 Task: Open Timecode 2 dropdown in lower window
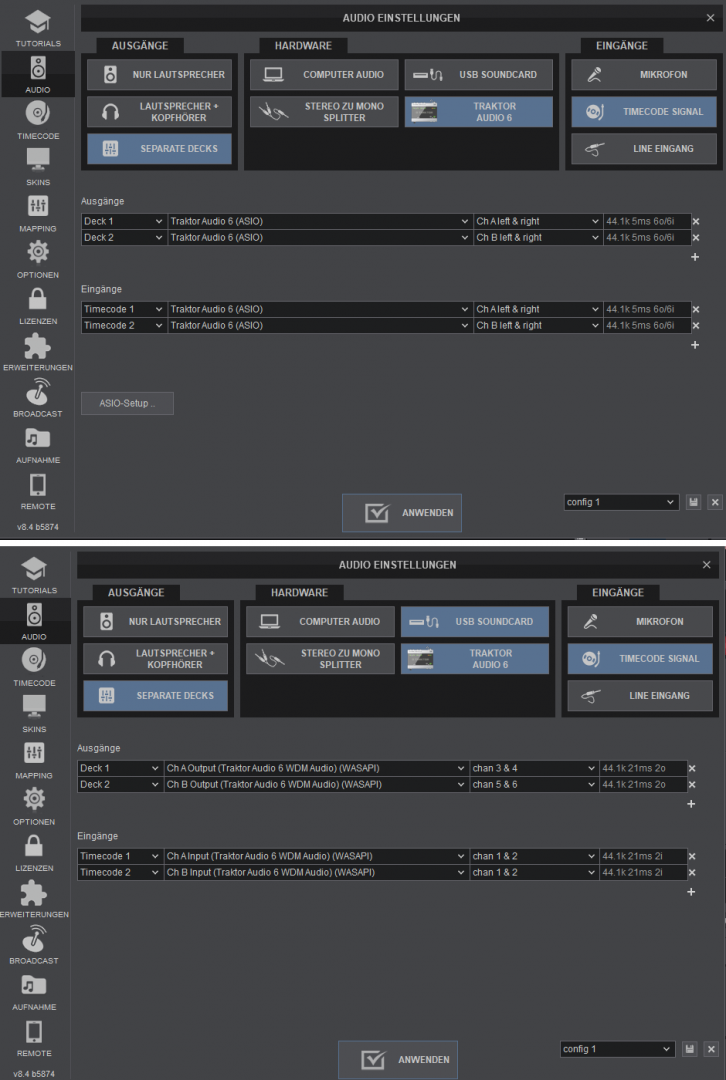point(120,873)
